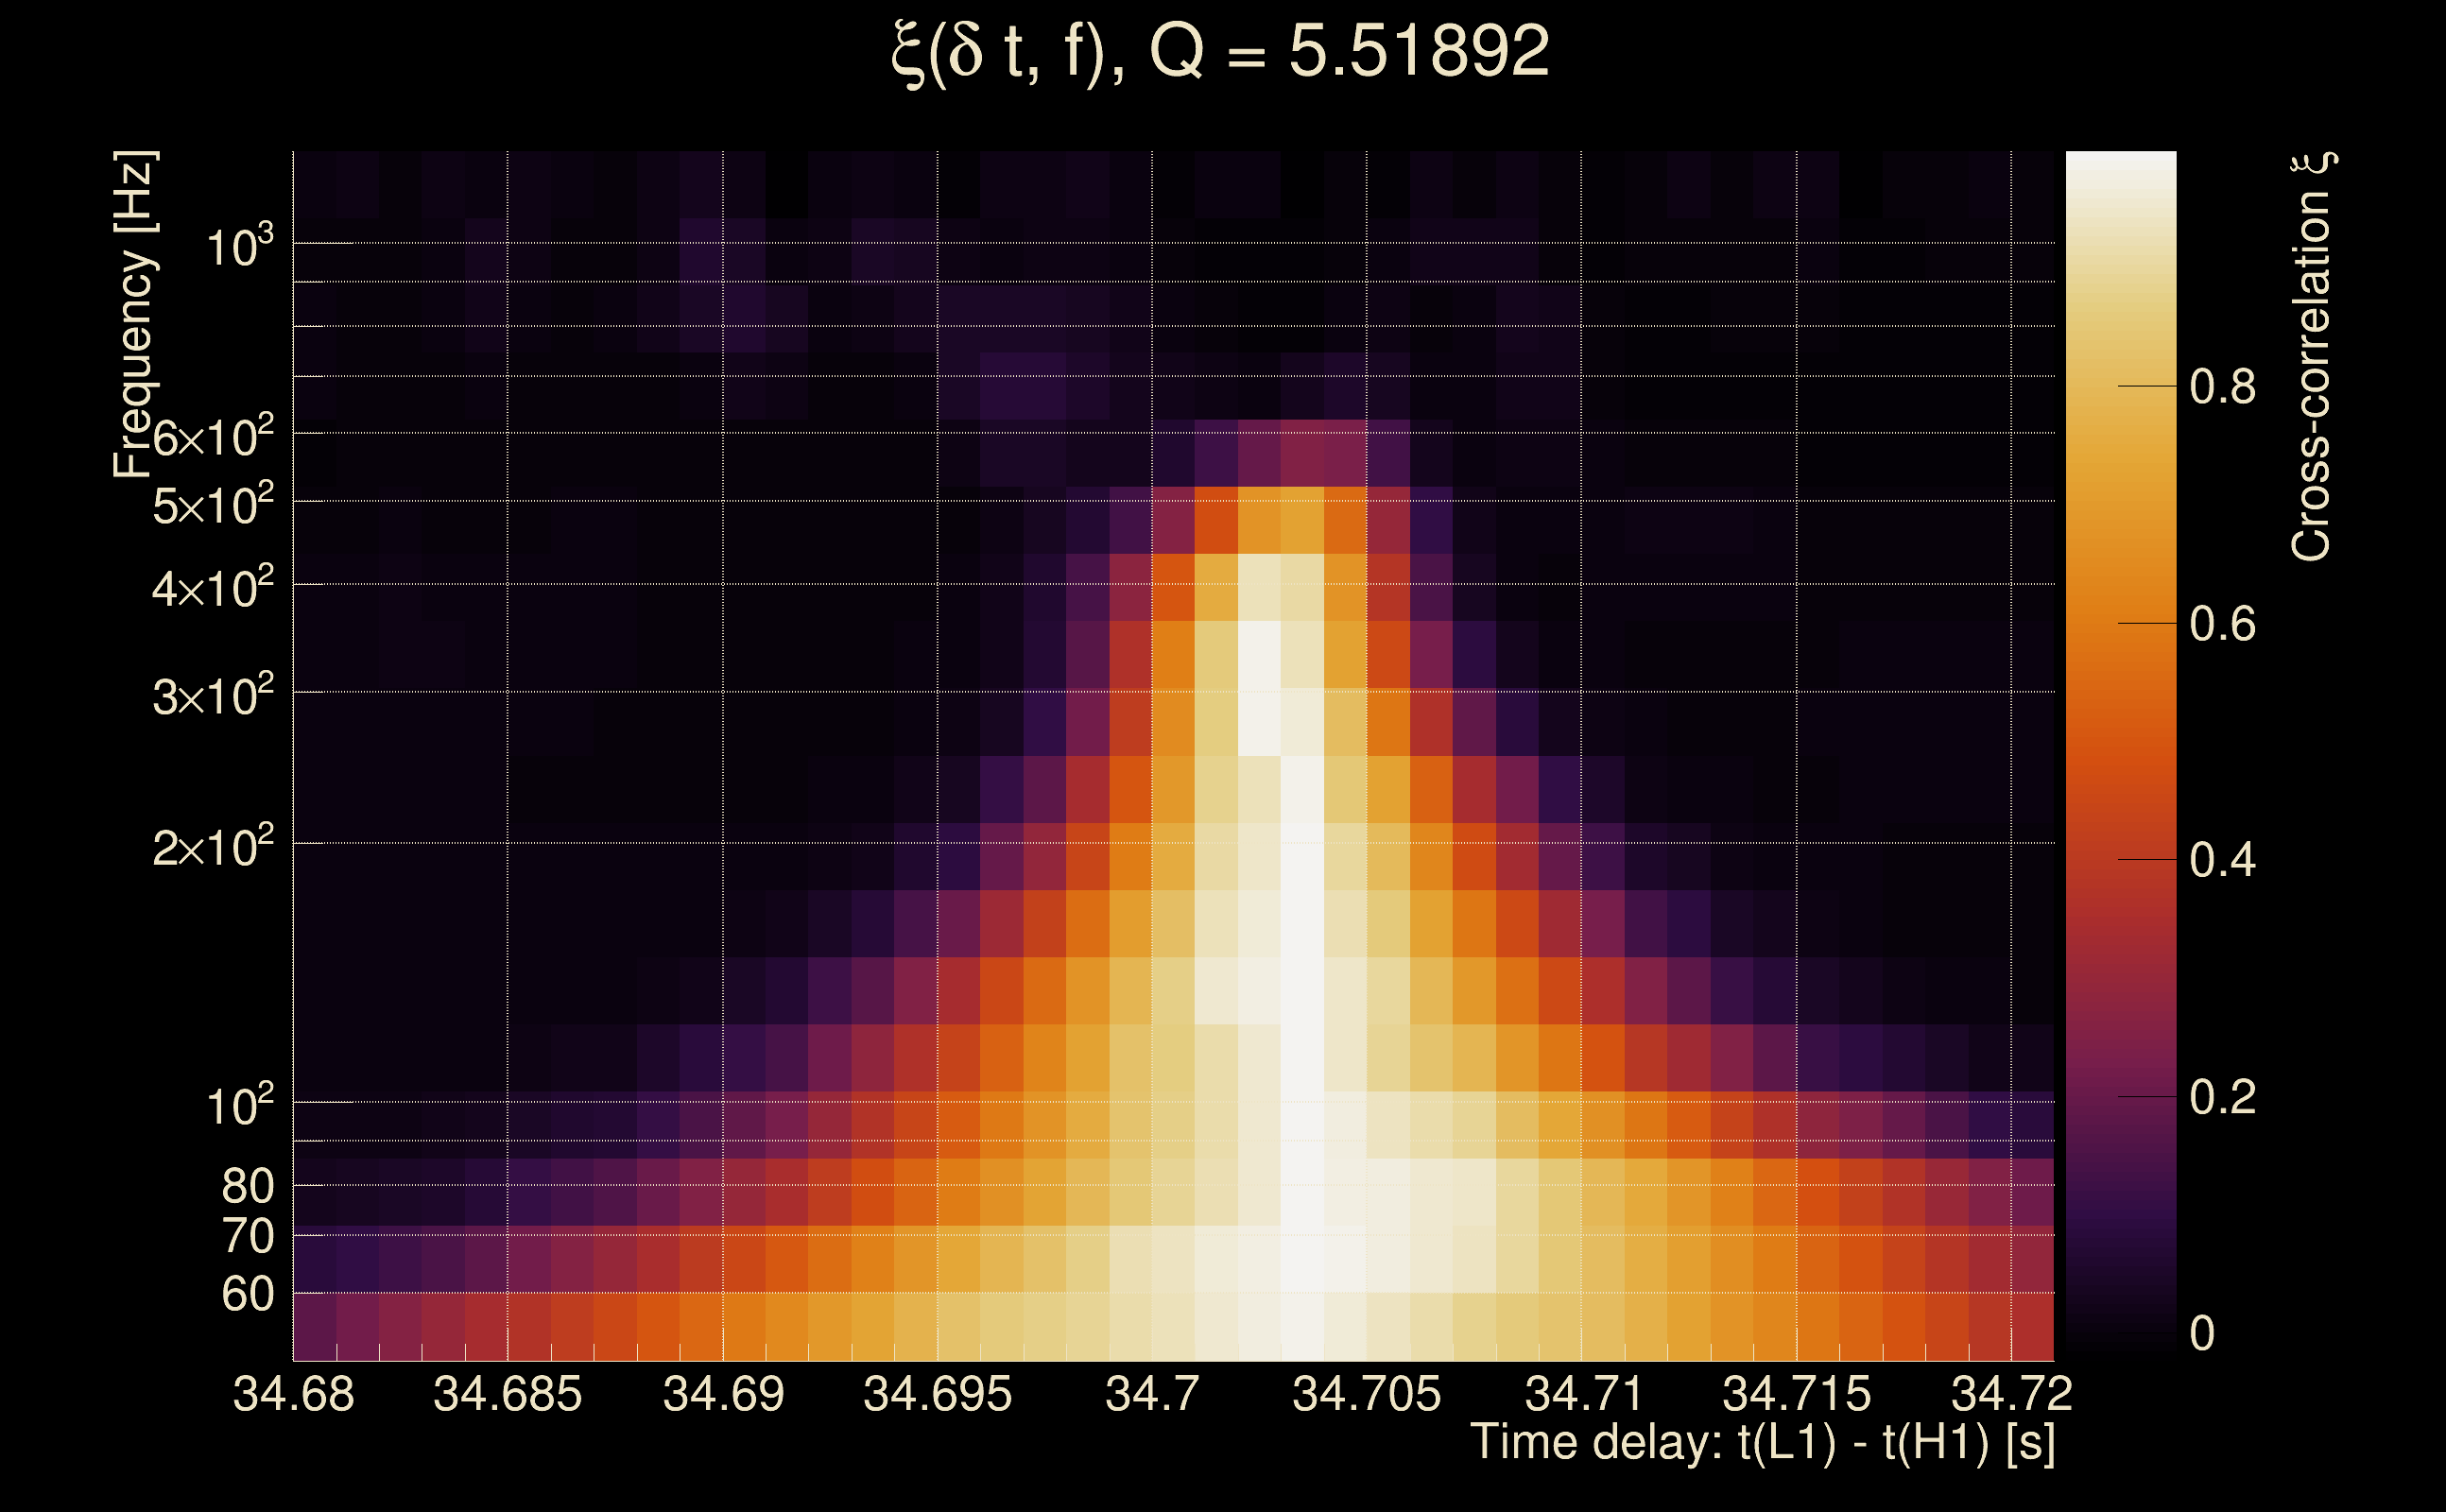The image size is (2446, 1512).
Task: Click the 34.68 x-axis tick label
Action: [293, 1394]
